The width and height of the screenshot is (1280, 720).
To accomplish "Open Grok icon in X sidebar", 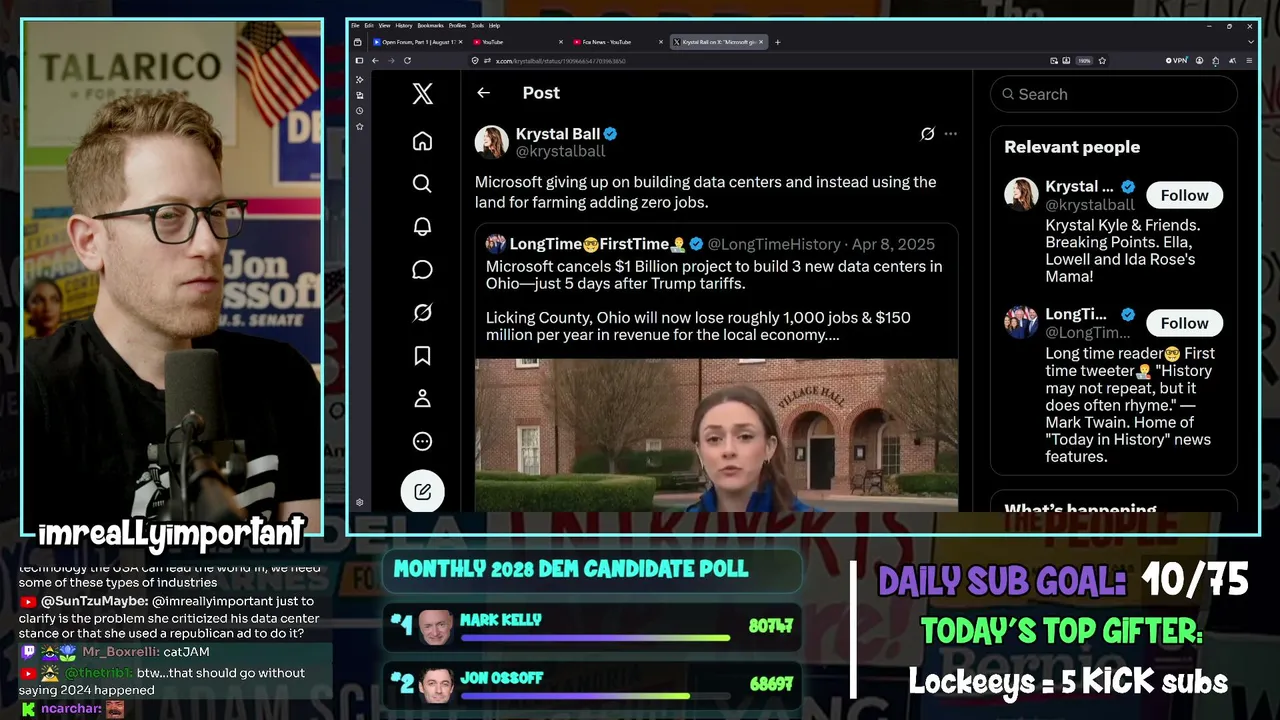I will click(x=422, y=313).
